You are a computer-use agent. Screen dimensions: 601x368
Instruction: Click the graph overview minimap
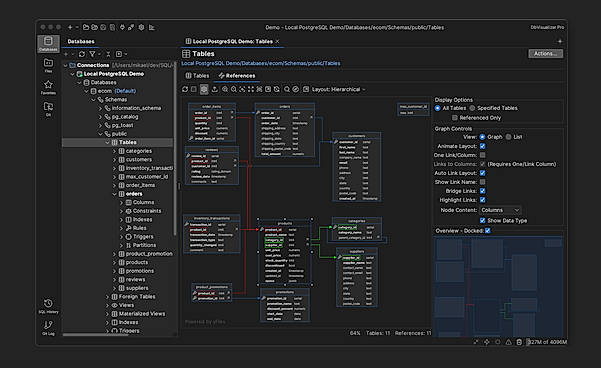click(x=498, y=287)
